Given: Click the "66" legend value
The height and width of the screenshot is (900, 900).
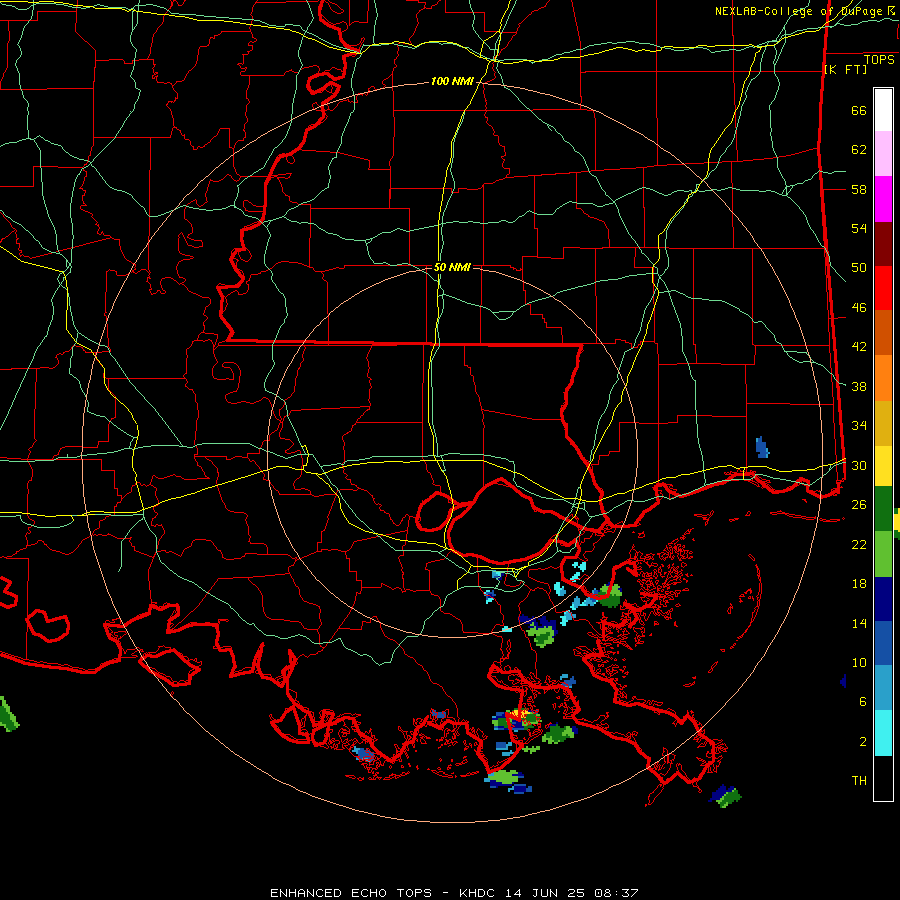Looking at the screenshot, I should click(x=859, y=111).
